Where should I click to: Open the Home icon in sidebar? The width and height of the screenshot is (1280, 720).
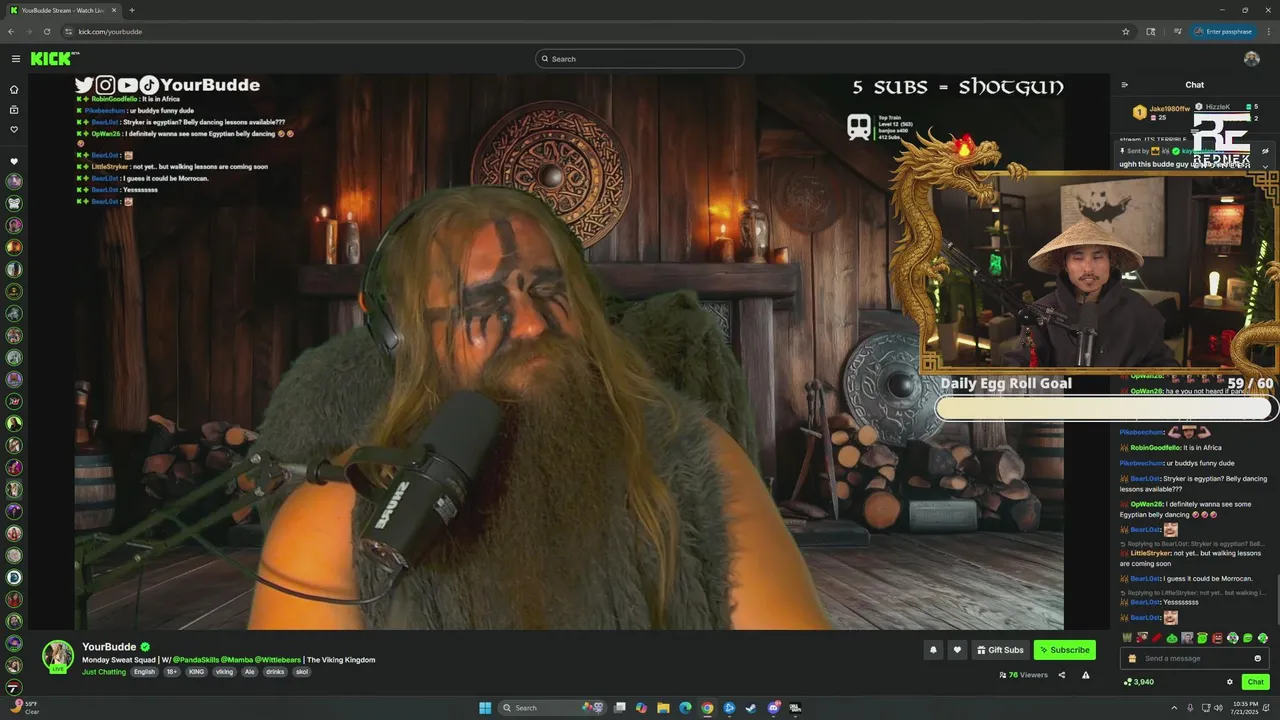[x=14, y=88]
